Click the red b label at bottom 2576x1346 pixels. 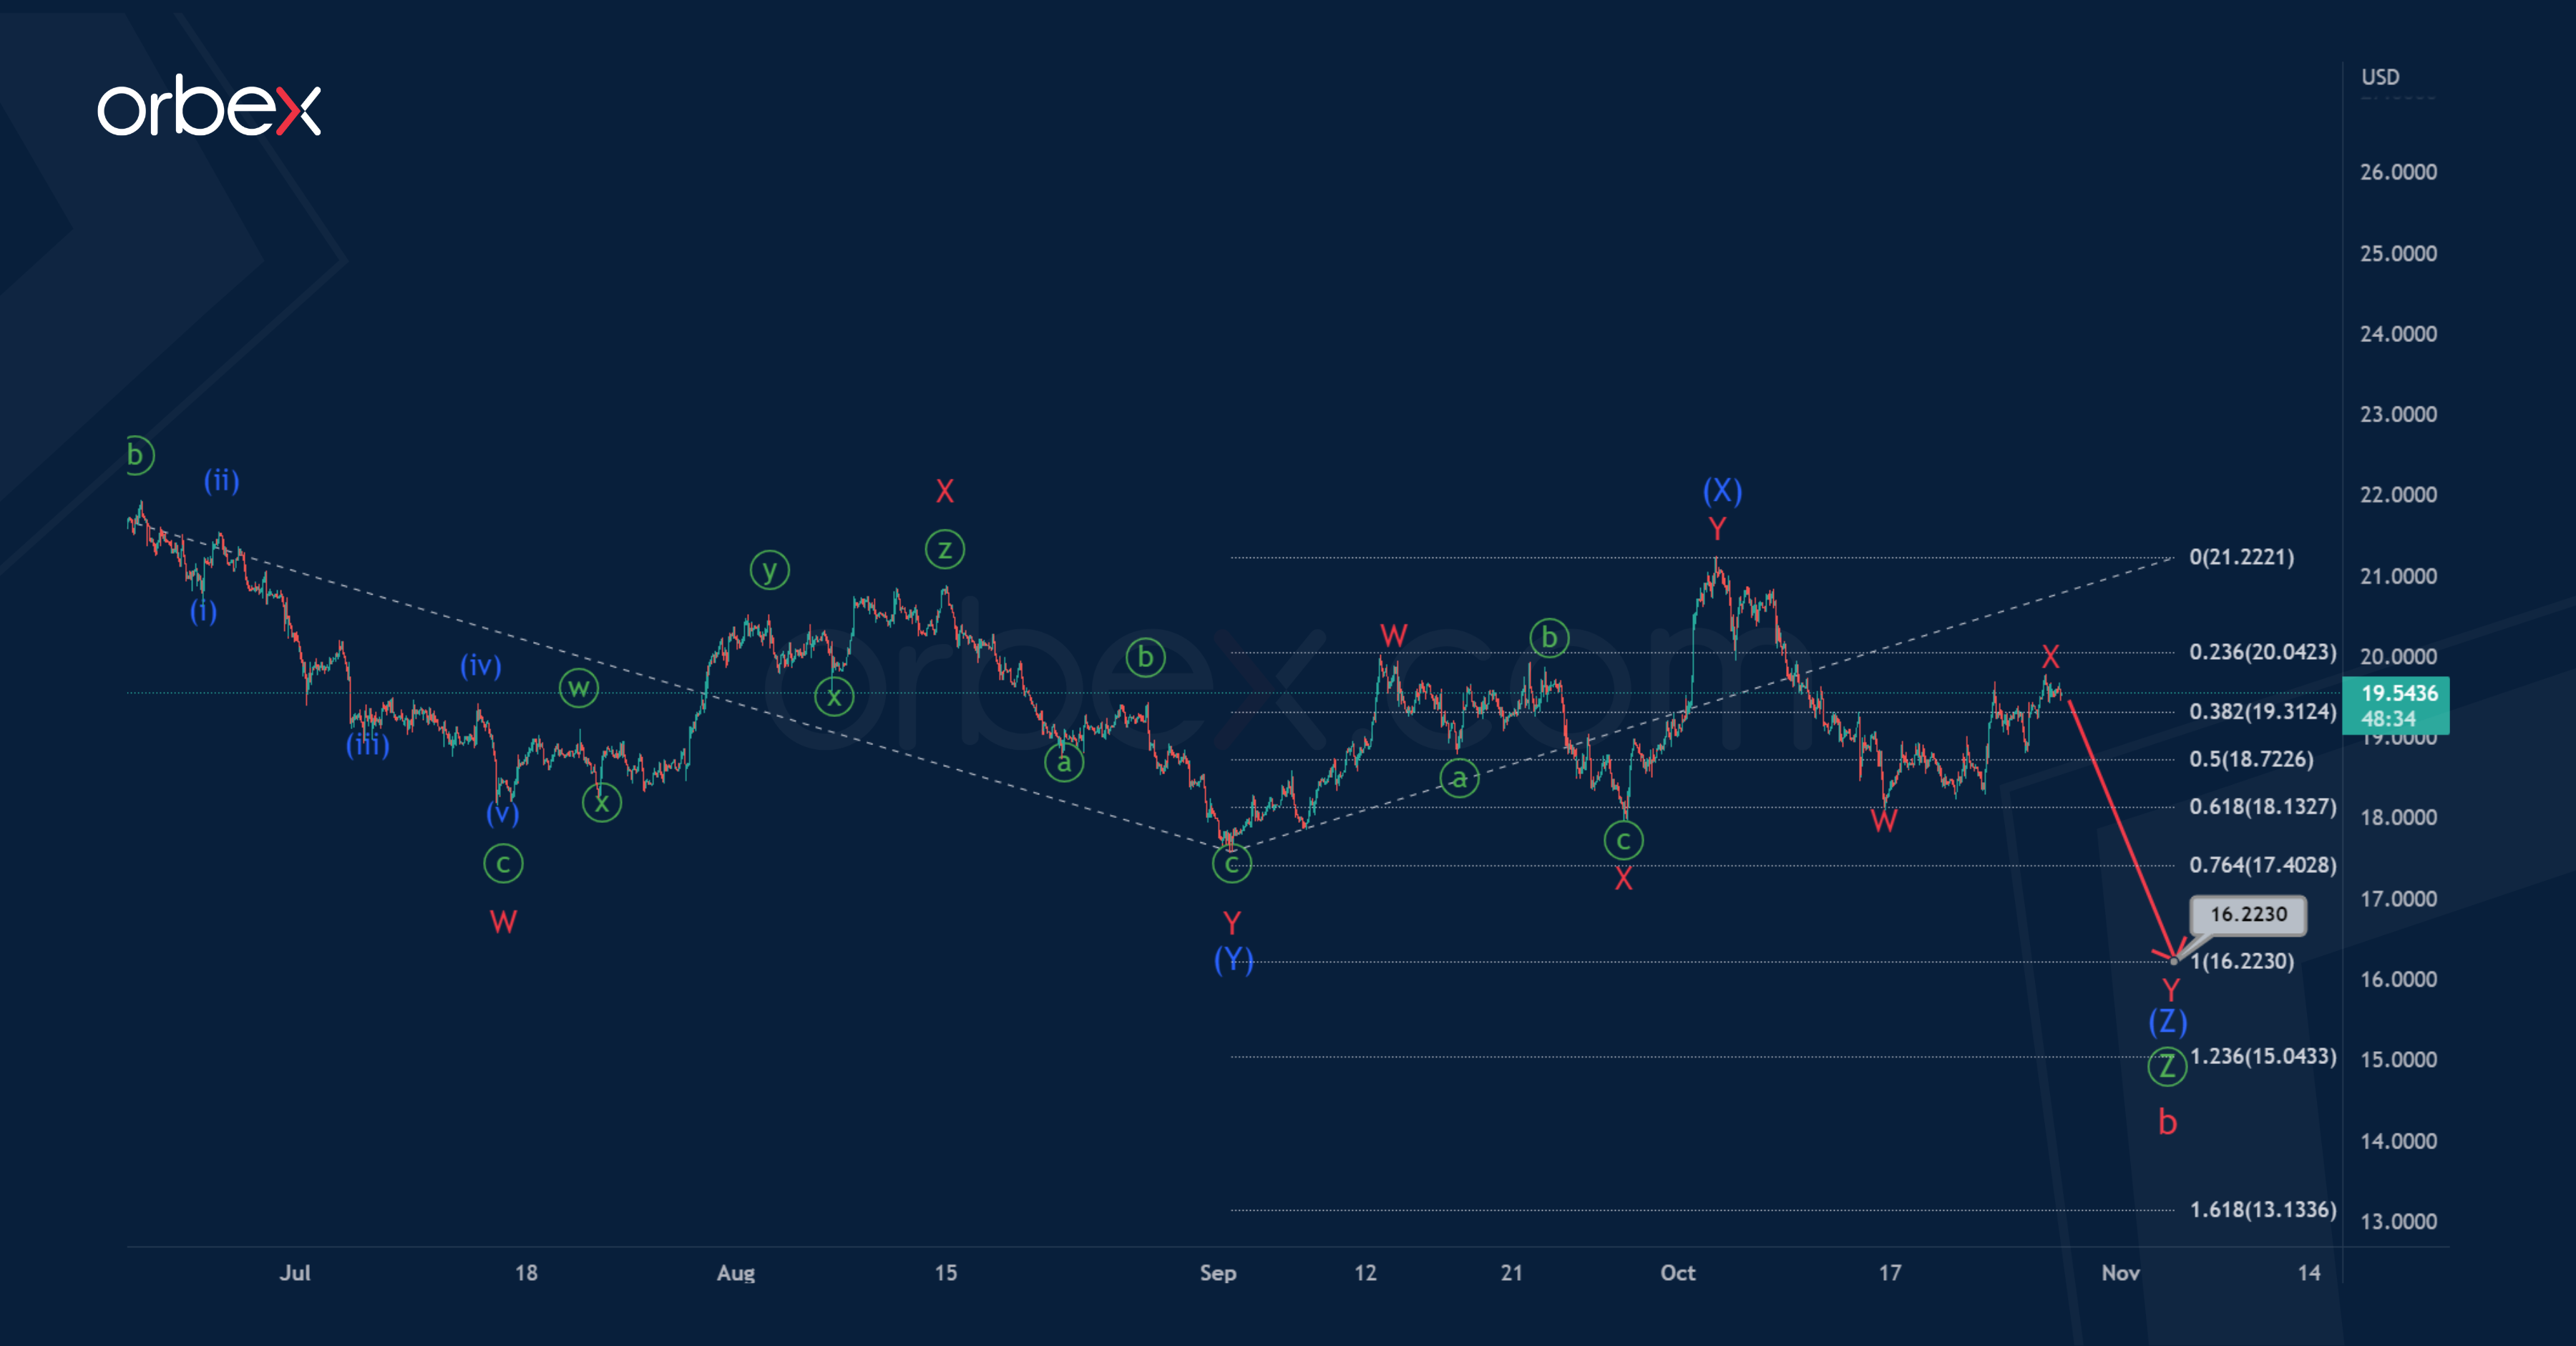[x=2167, y=1122]
